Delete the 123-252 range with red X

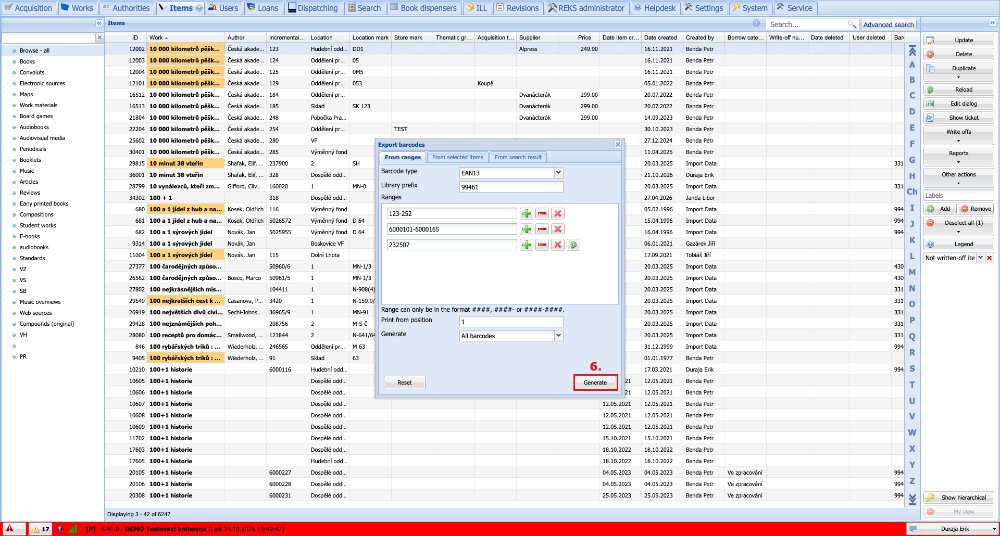[x=557, y=213]
